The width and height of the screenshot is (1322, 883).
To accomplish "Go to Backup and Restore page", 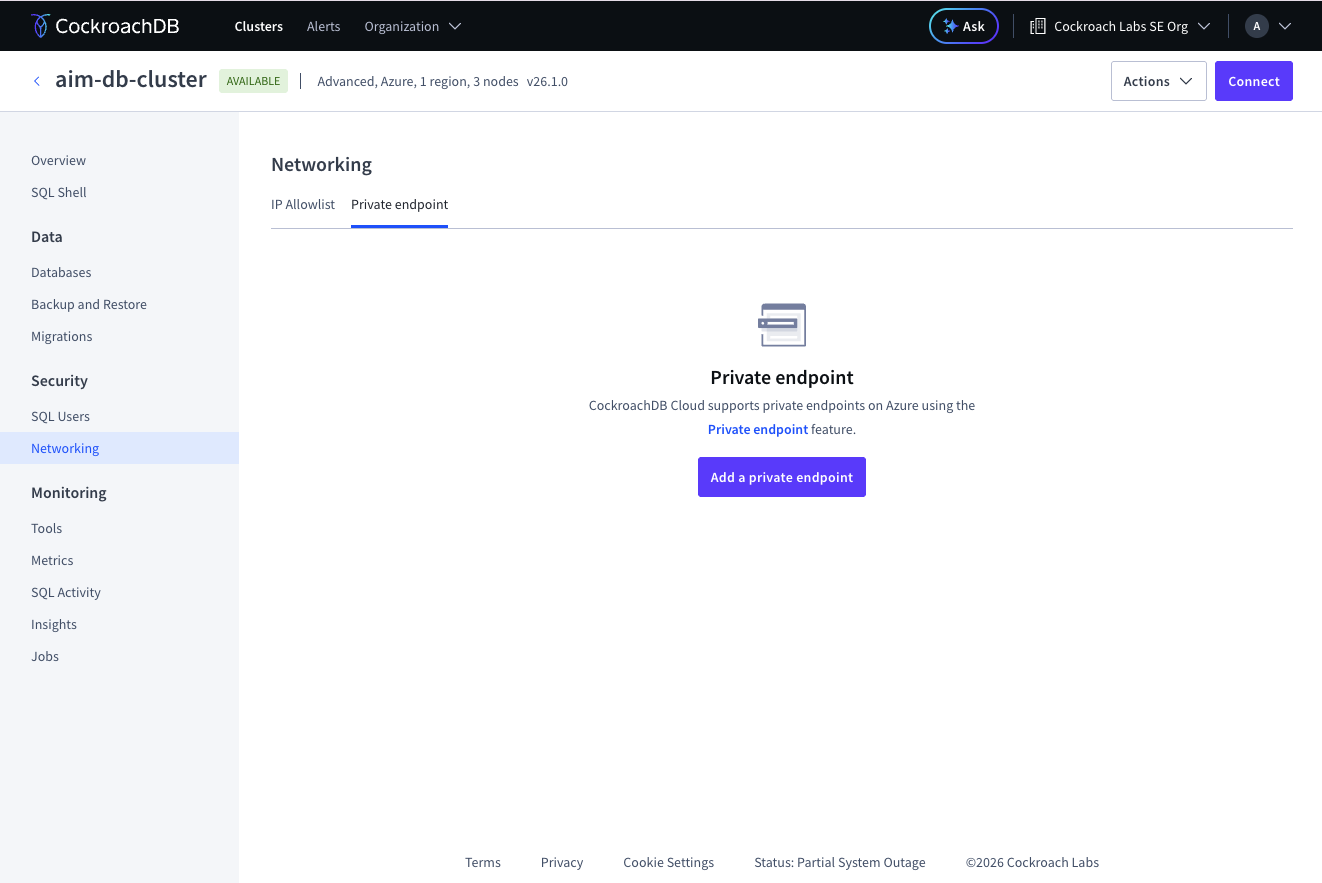I will (89, 304).
